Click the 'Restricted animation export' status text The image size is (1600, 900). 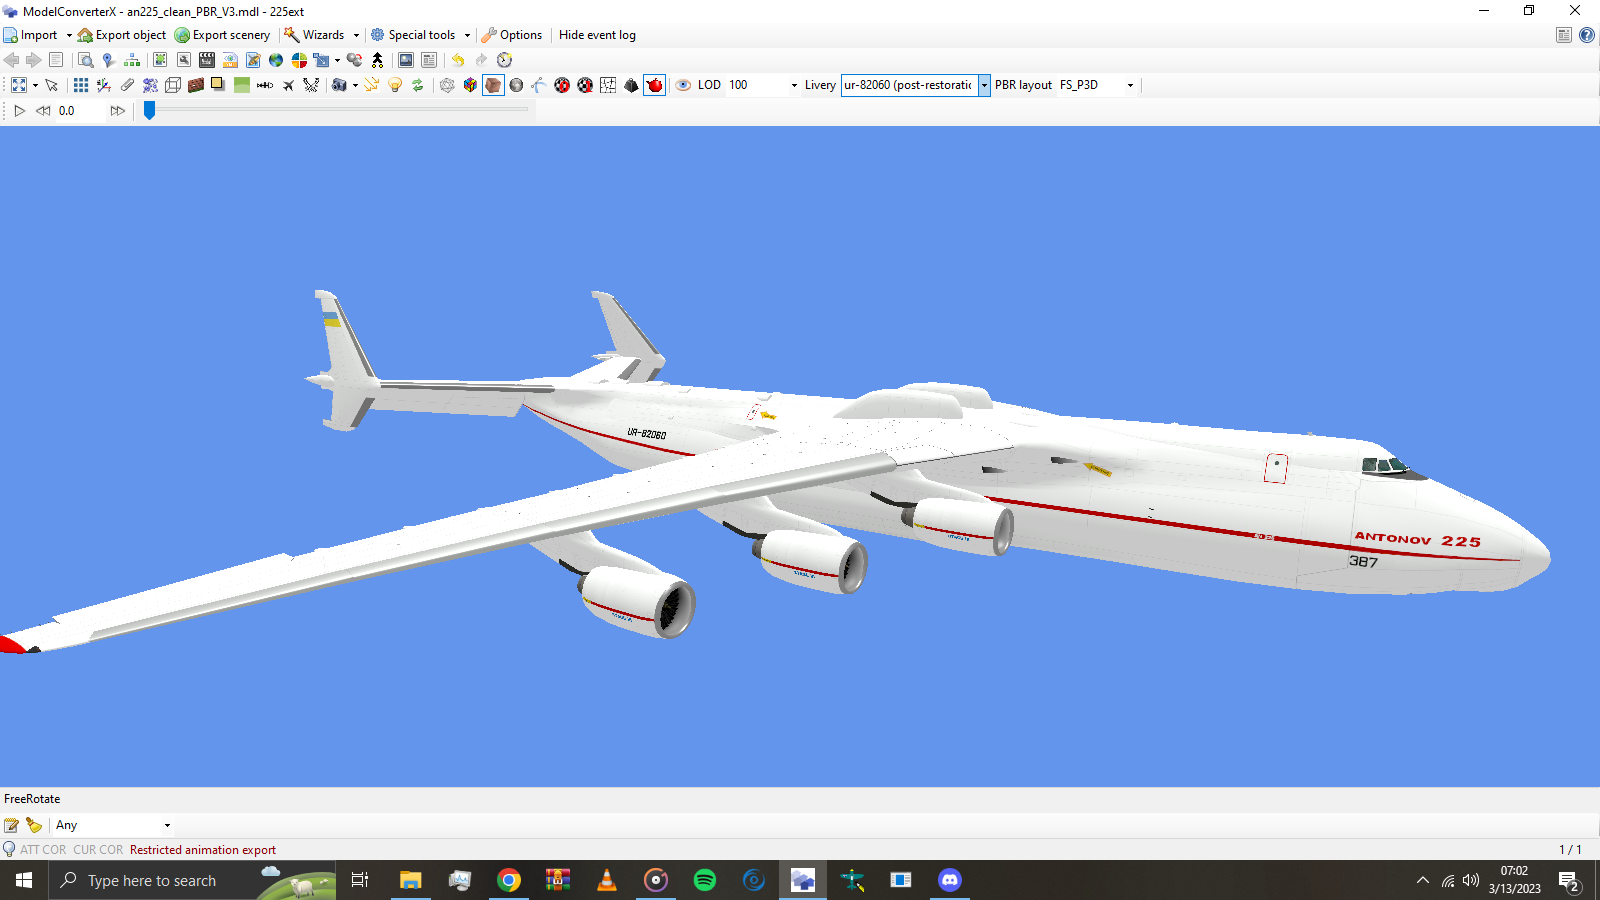click(203, 850)
